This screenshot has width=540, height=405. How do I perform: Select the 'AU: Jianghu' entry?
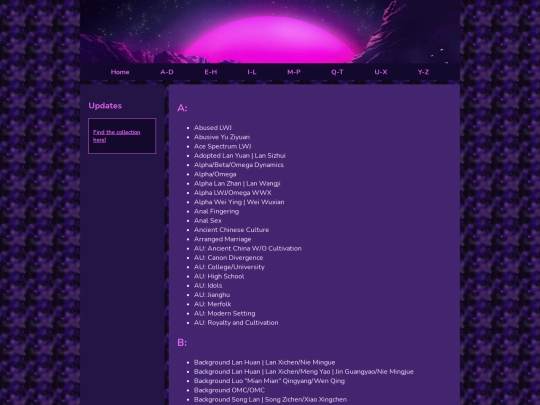point(212,295)
